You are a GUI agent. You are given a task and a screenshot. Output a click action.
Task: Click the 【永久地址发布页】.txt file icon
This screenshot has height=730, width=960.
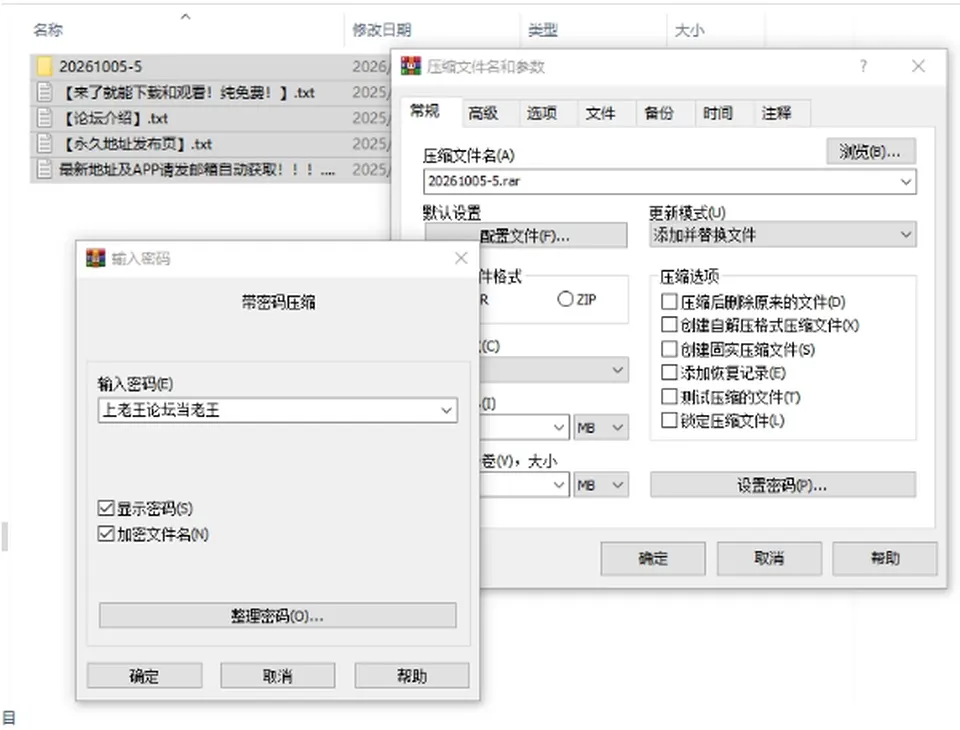pyautogui.click(x=44, y=143)
